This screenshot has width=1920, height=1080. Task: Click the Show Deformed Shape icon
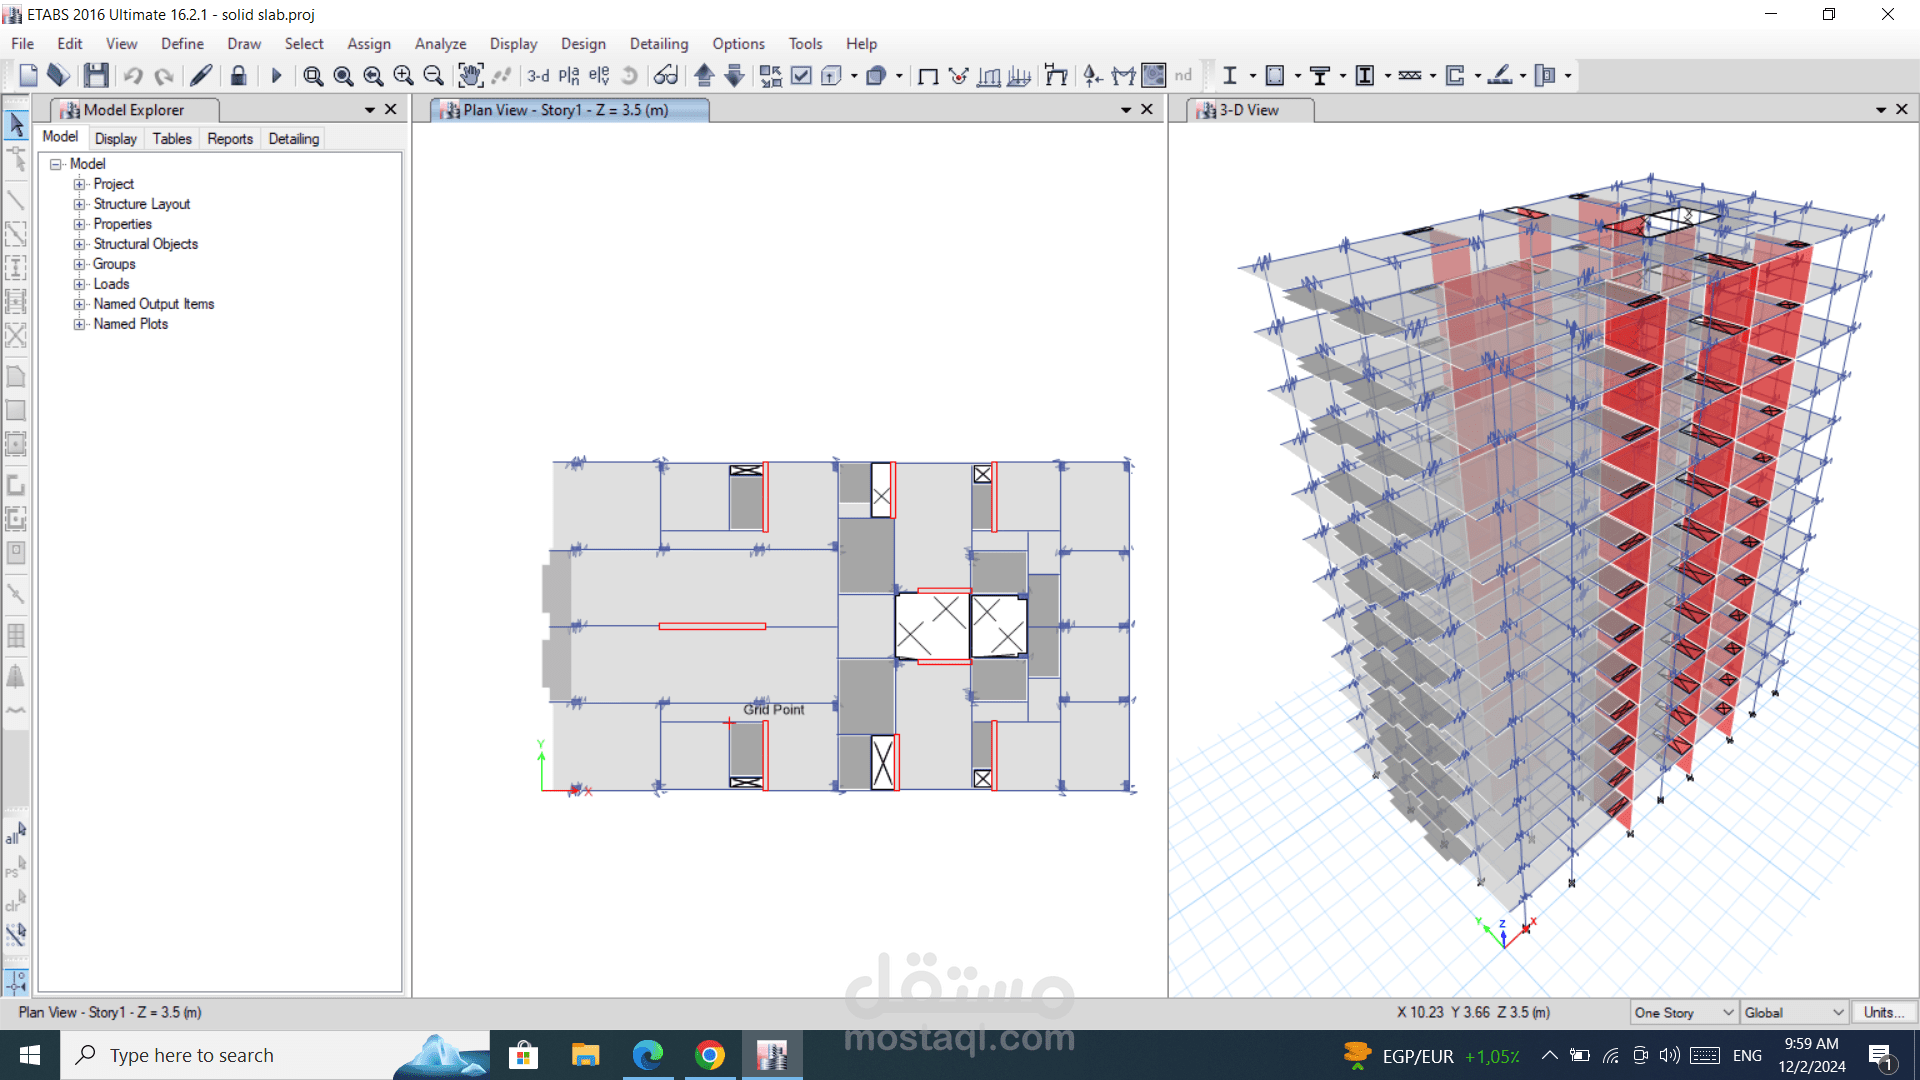click(958, 75)
